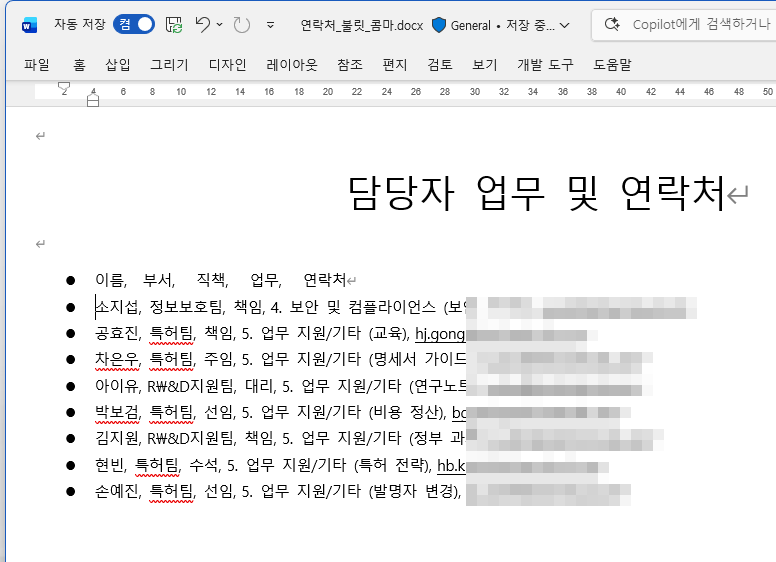This screenshot has height=562, width=776.
Task: Switch to the 그리기 tab
Action: click(169, 65)
